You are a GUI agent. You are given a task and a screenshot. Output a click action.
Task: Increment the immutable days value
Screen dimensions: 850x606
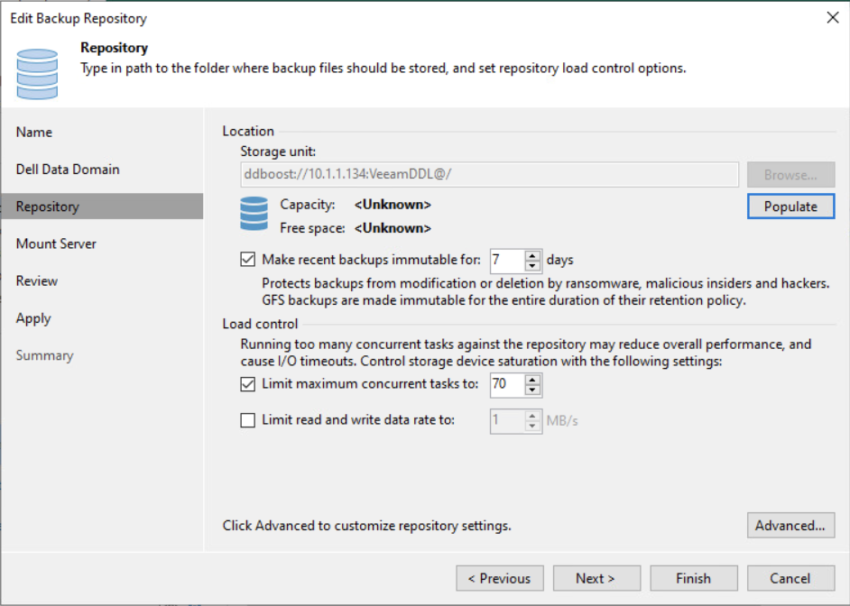531,254
